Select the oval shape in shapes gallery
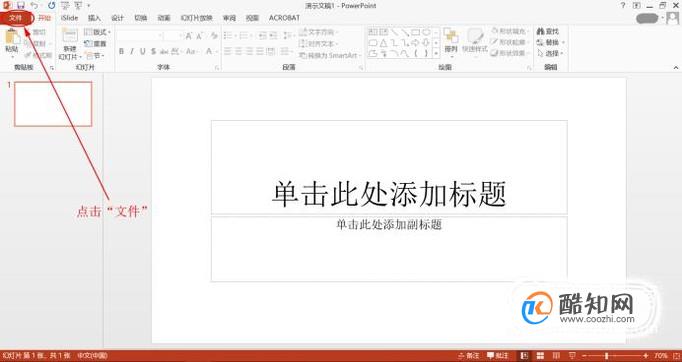Screen dimensions: 682x362 point(426,32)
